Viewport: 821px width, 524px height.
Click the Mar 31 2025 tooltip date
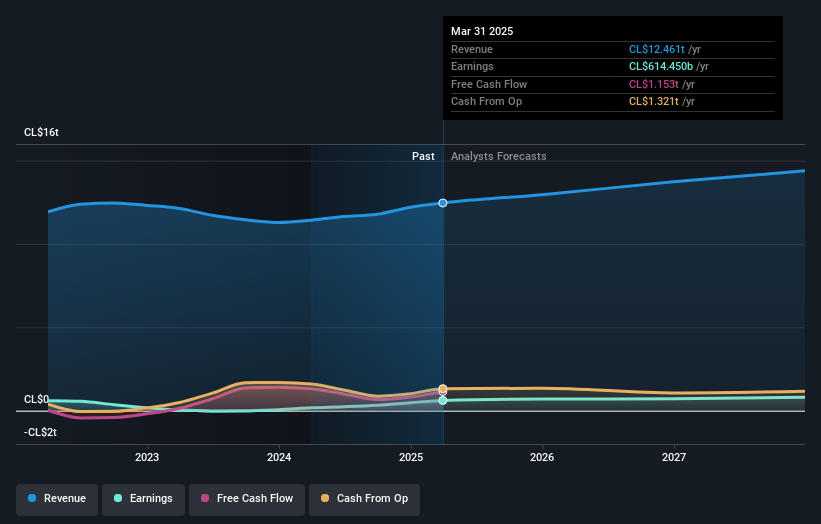[482, 31]
